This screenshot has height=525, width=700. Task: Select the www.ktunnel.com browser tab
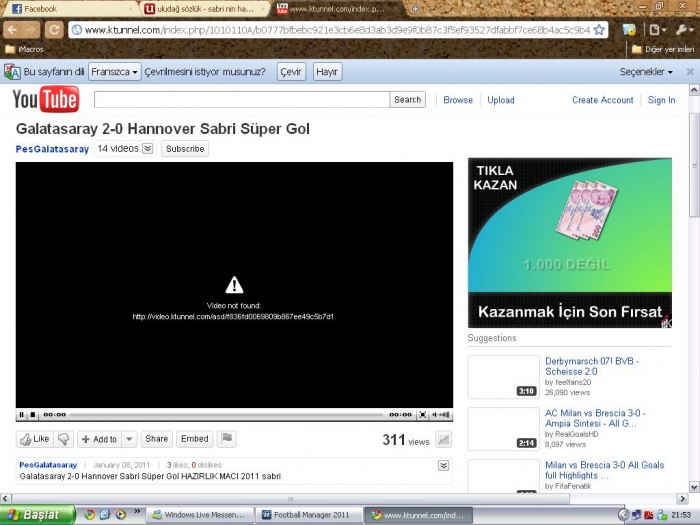[337, 8]
